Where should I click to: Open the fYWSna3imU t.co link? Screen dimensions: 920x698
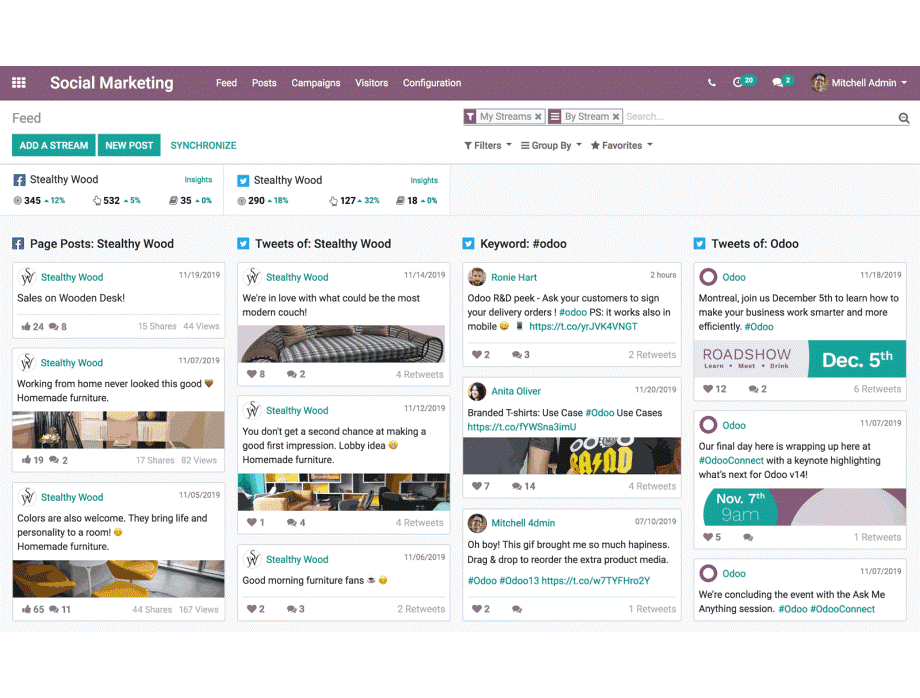pos(522,427)
